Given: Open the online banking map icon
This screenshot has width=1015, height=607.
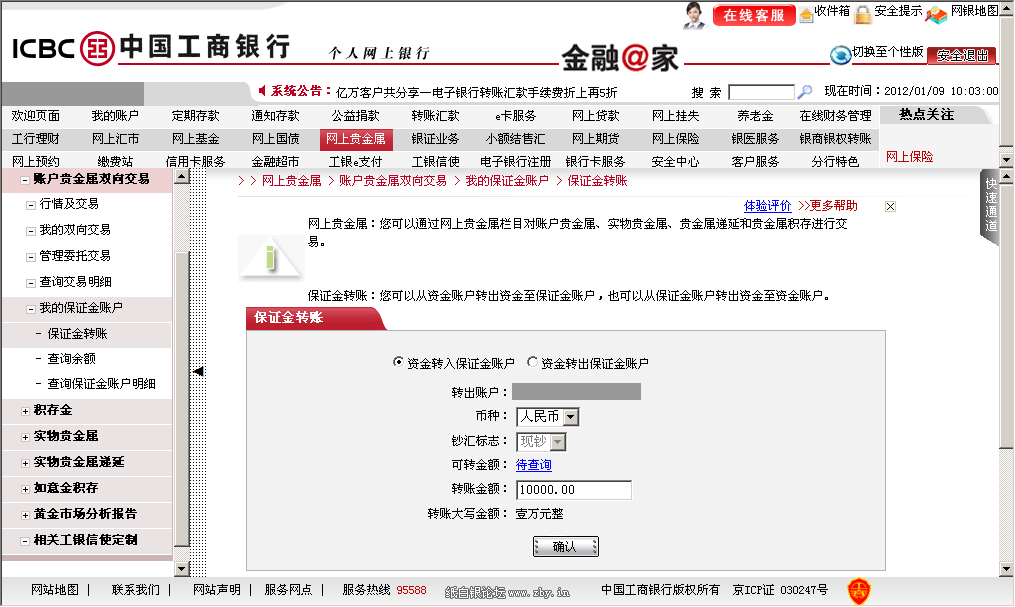Looking at the screenshot, I should click(936, 14).
